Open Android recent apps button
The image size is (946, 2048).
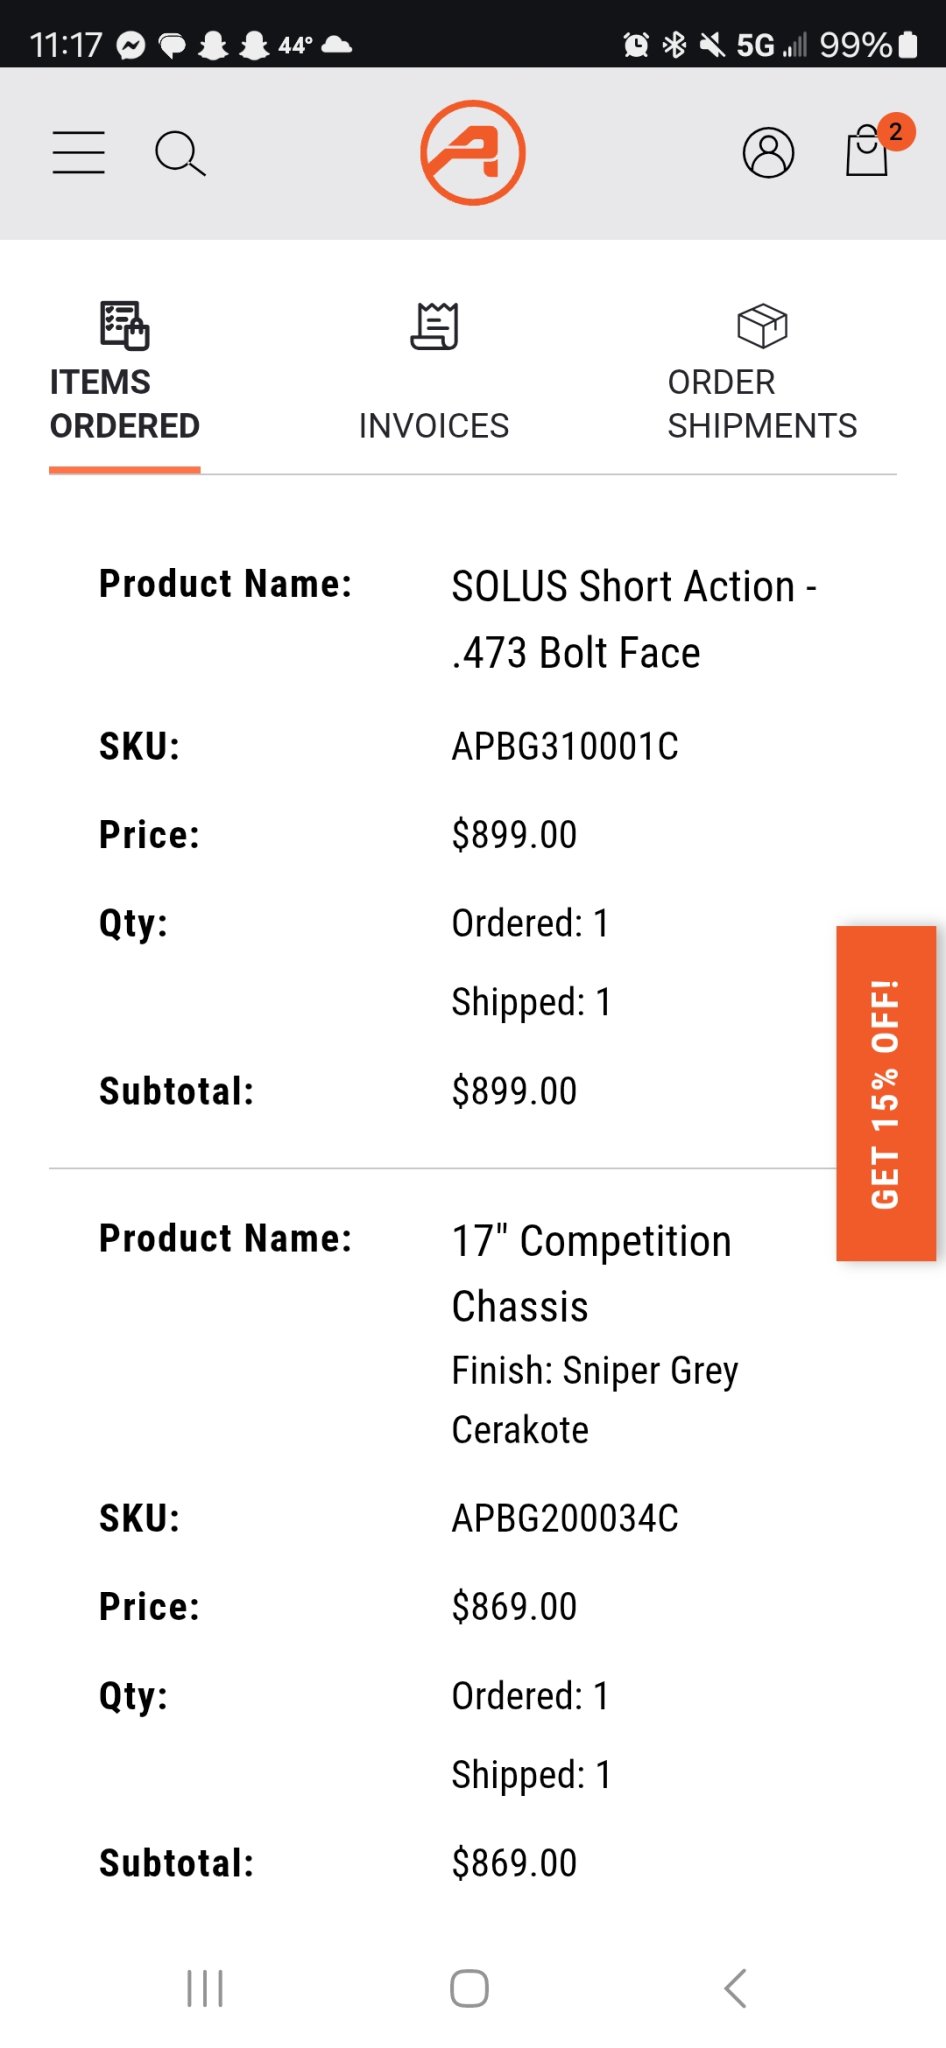point(205,1988)
